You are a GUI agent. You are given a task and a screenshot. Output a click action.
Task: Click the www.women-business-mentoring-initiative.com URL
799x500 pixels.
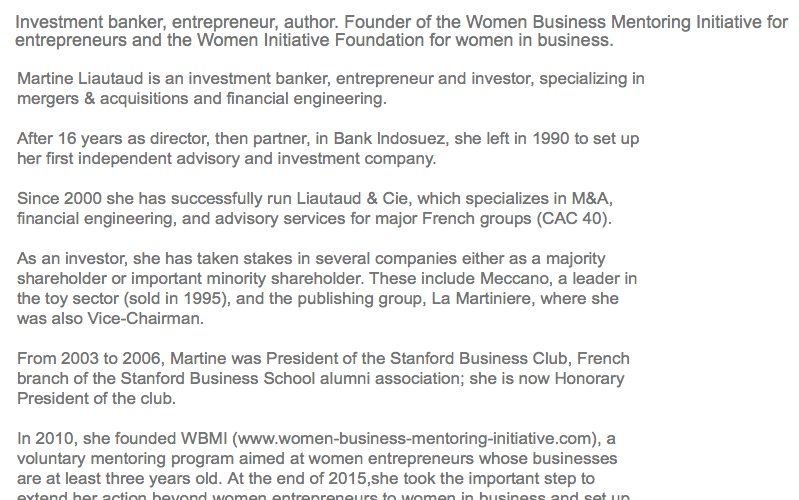click(x=415, y=439)
